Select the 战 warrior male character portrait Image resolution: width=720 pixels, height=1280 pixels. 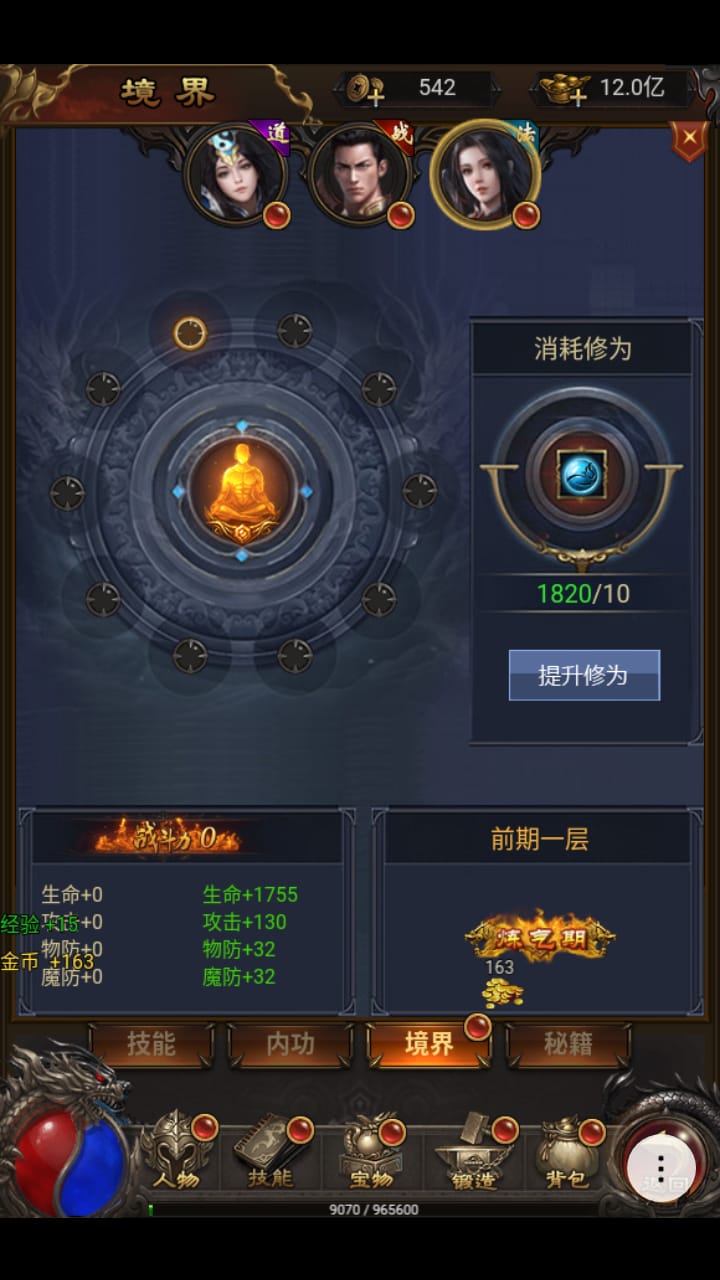coord(360,173)
